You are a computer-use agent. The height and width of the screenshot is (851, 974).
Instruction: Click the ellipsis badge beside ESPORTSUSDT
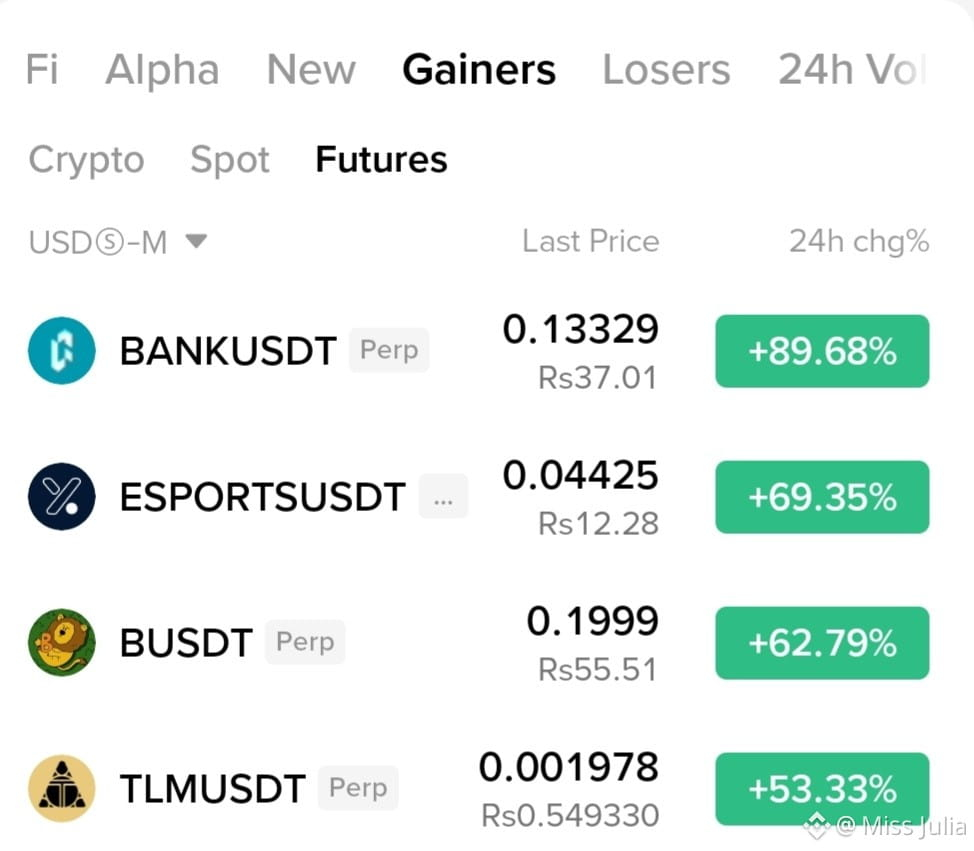click(x=443, y=496)
